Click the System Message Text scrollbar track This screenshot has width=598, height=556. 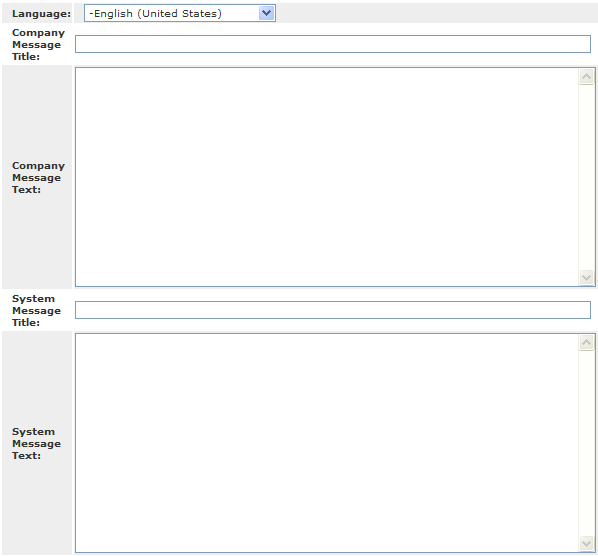coord(586,443)
